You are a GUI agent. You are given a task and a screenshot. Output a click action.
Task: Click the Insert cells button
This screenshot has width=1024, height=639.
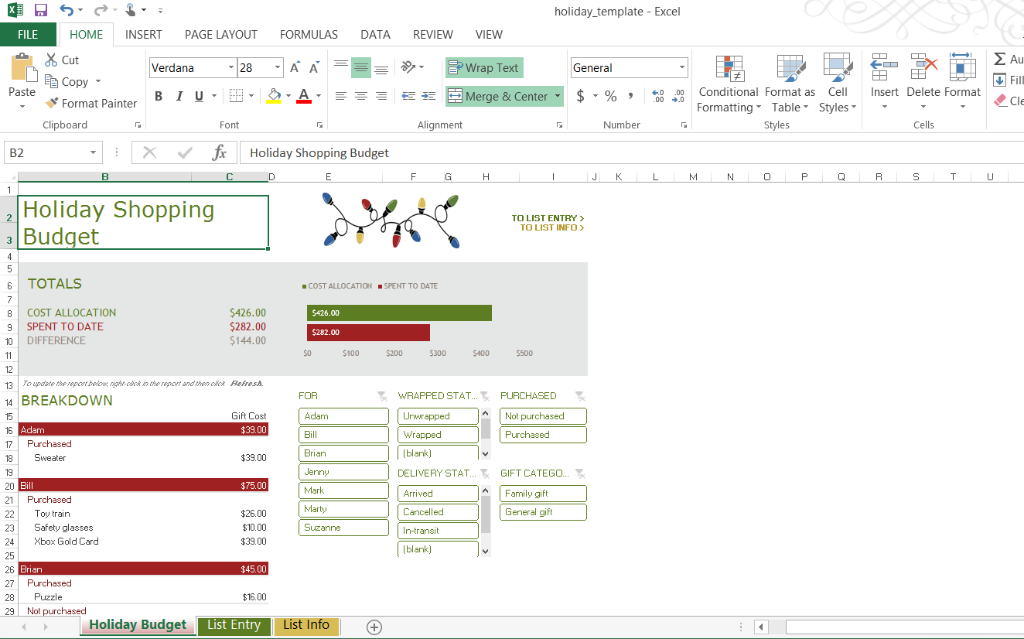884,82
